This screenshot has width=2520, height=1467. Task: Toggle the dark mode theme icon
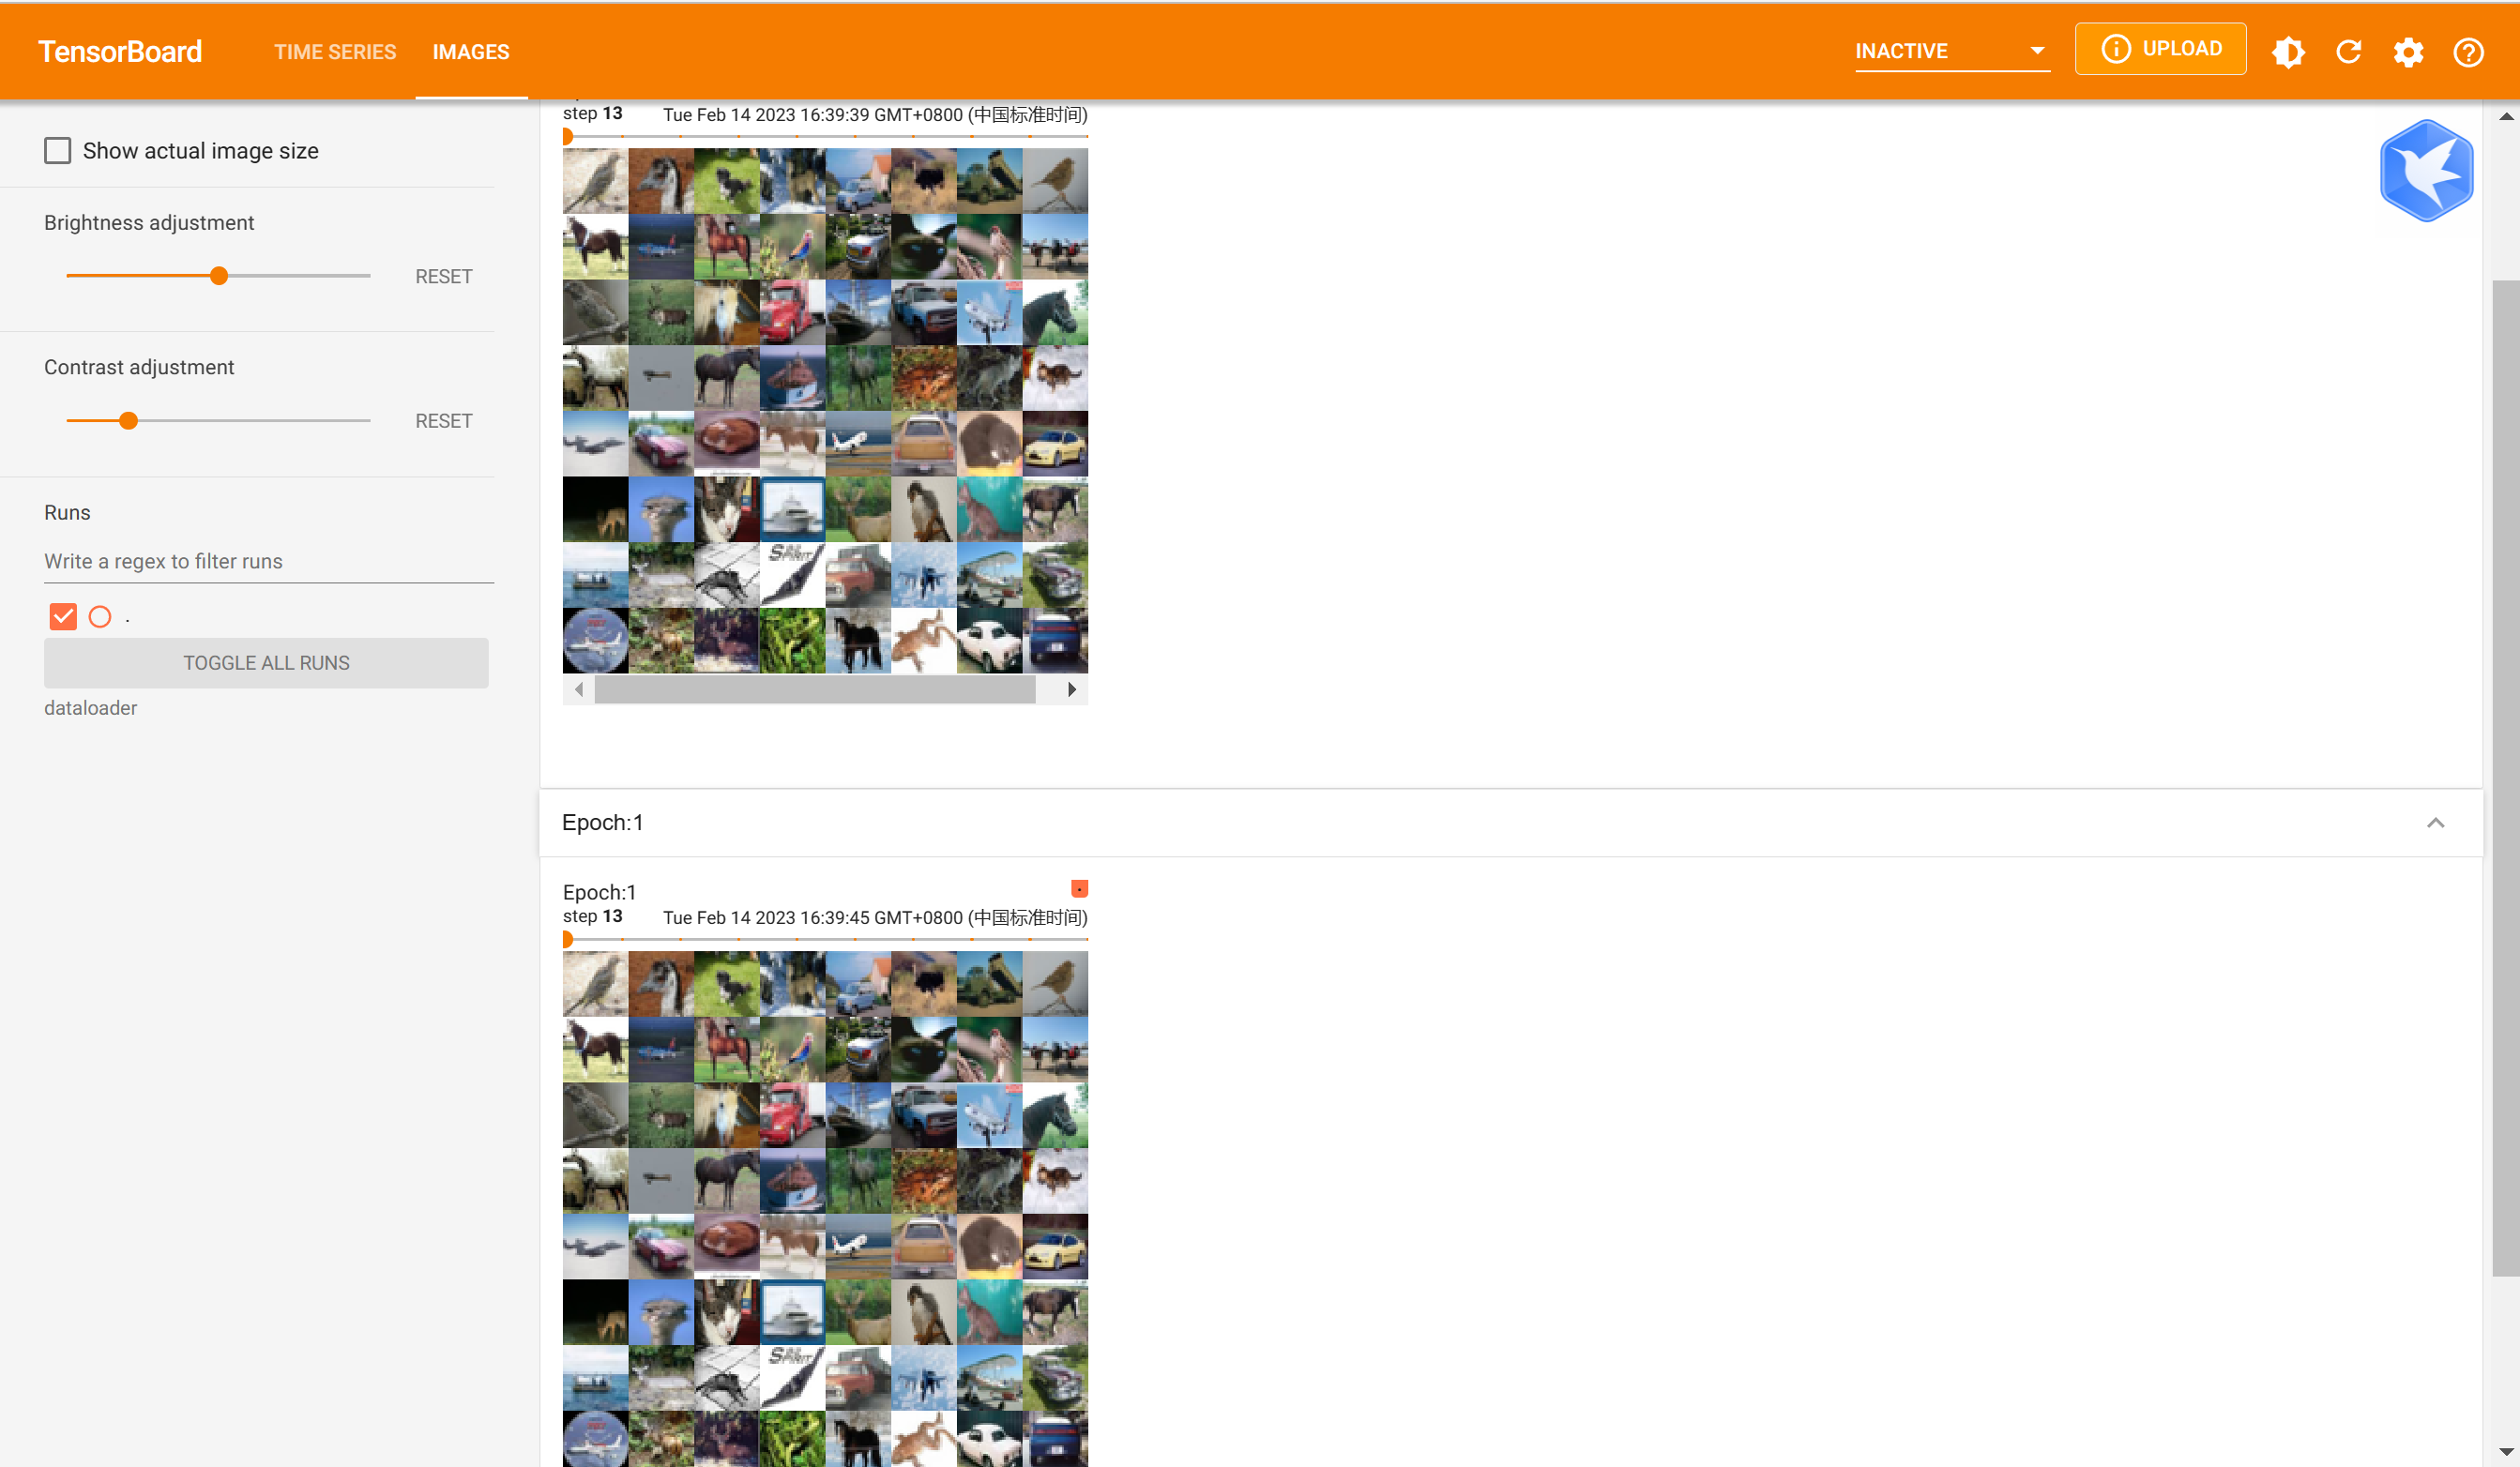[x=2288, y=52]
